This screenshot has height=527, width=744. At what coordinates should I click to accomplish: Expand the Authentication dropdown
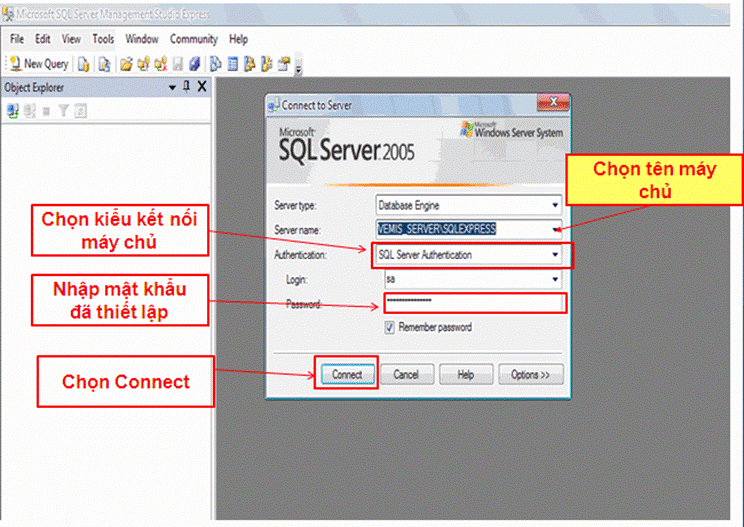555,255
